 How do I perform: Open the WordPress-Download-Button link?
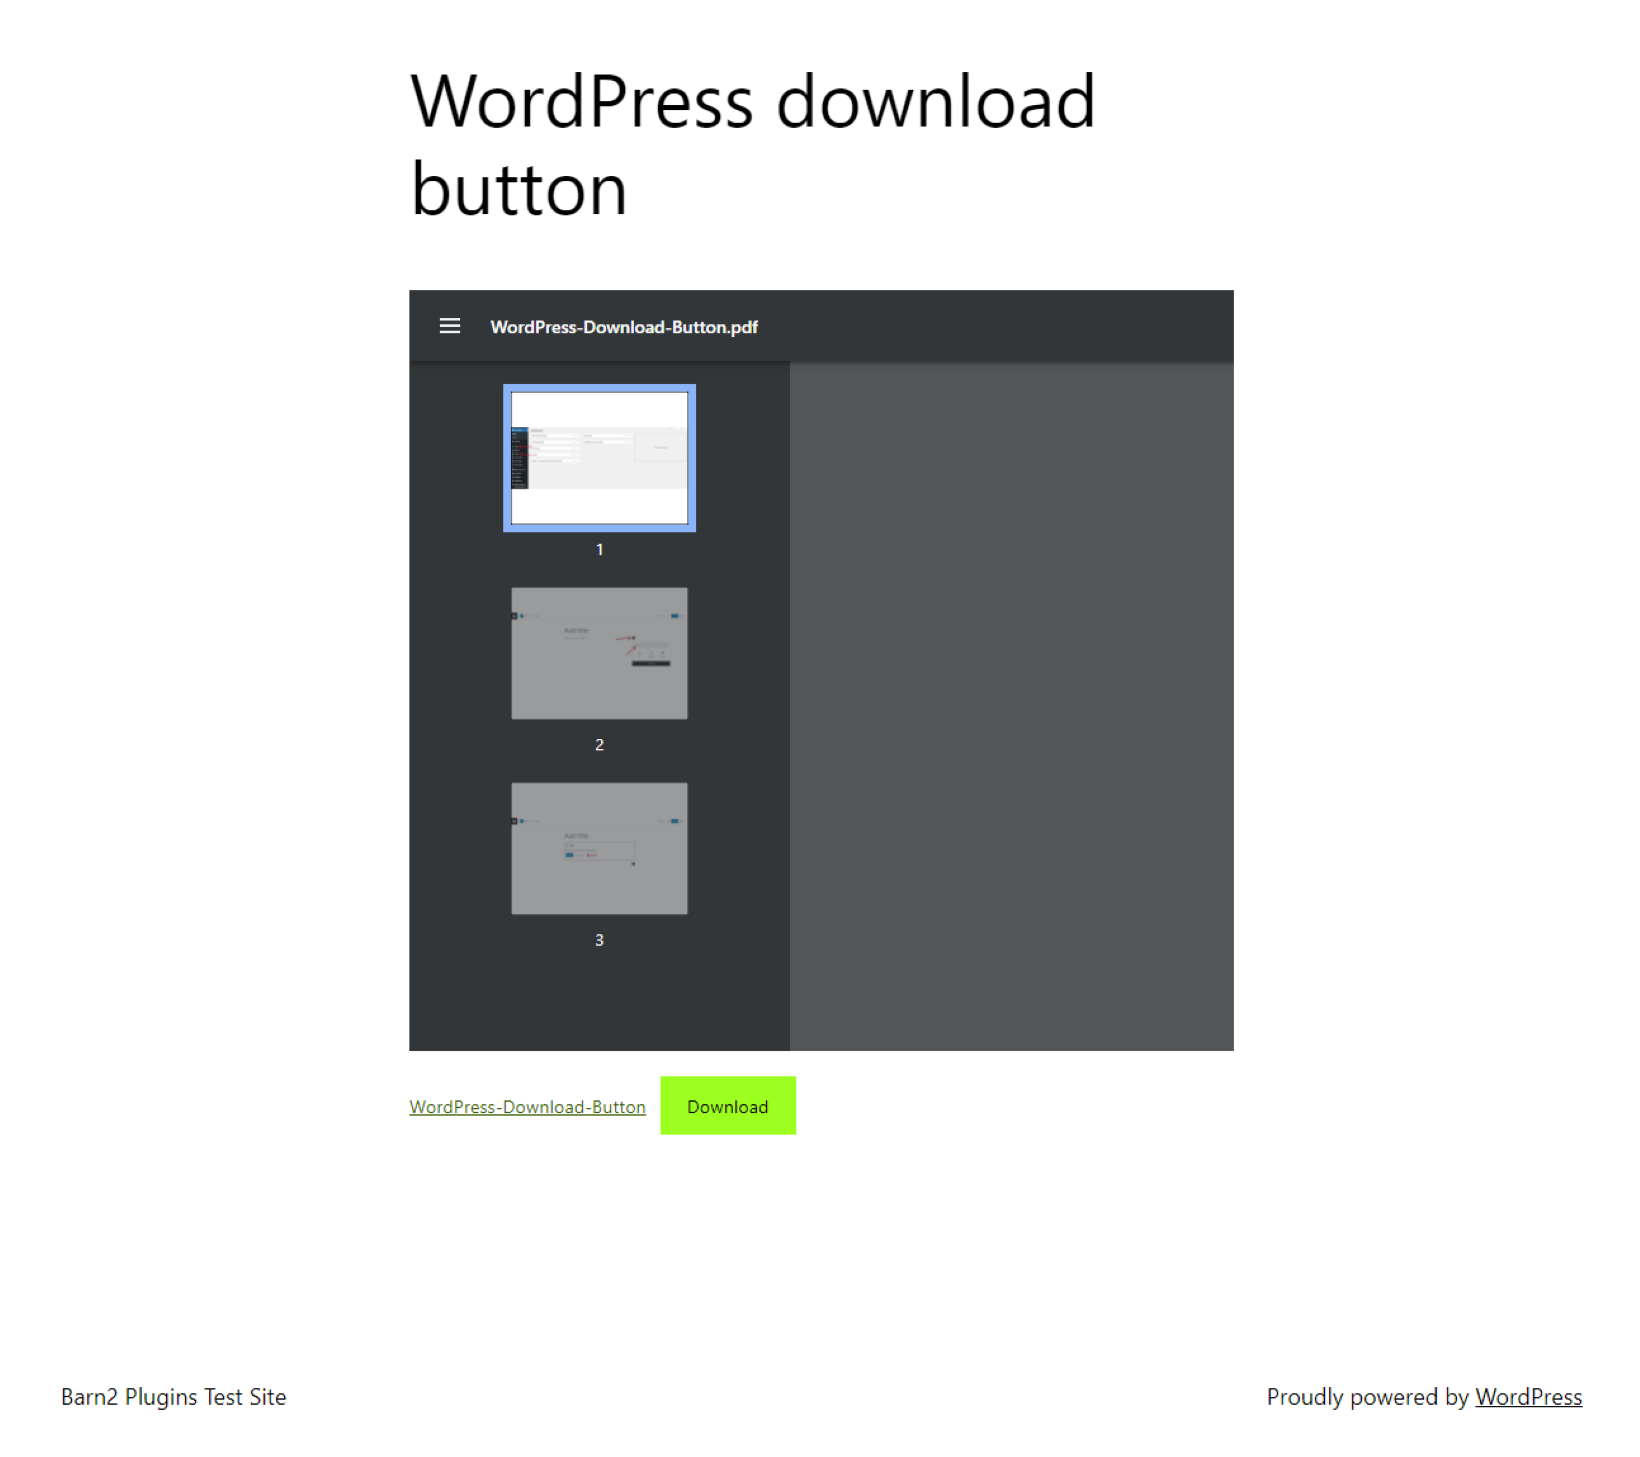coord(527,1106)
